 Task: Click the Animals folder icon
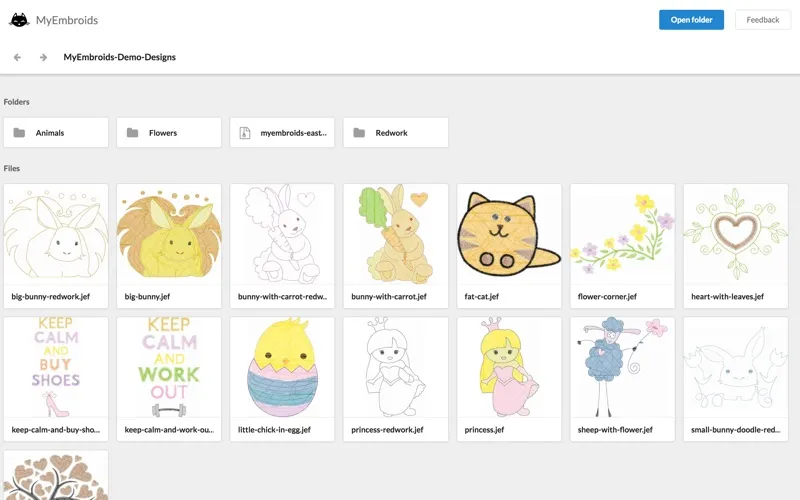[x=19, y=133]
